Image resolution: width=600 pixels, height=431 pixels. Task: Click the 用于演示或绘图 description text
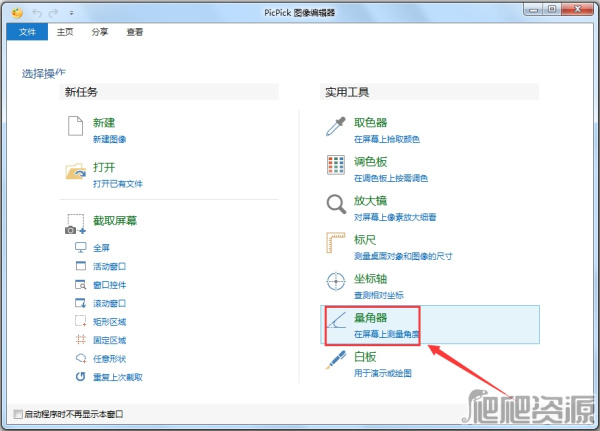383,373
